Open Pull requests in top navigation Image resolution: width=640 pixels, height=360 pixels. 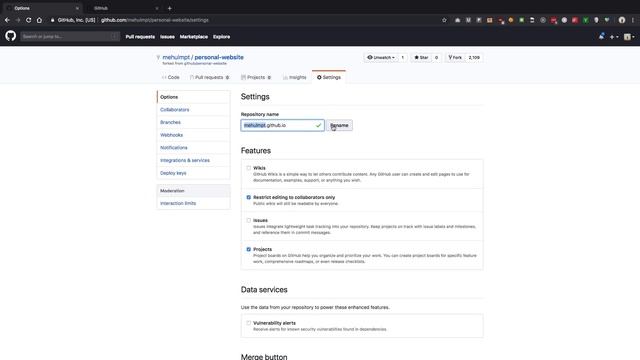coord(140,37)
